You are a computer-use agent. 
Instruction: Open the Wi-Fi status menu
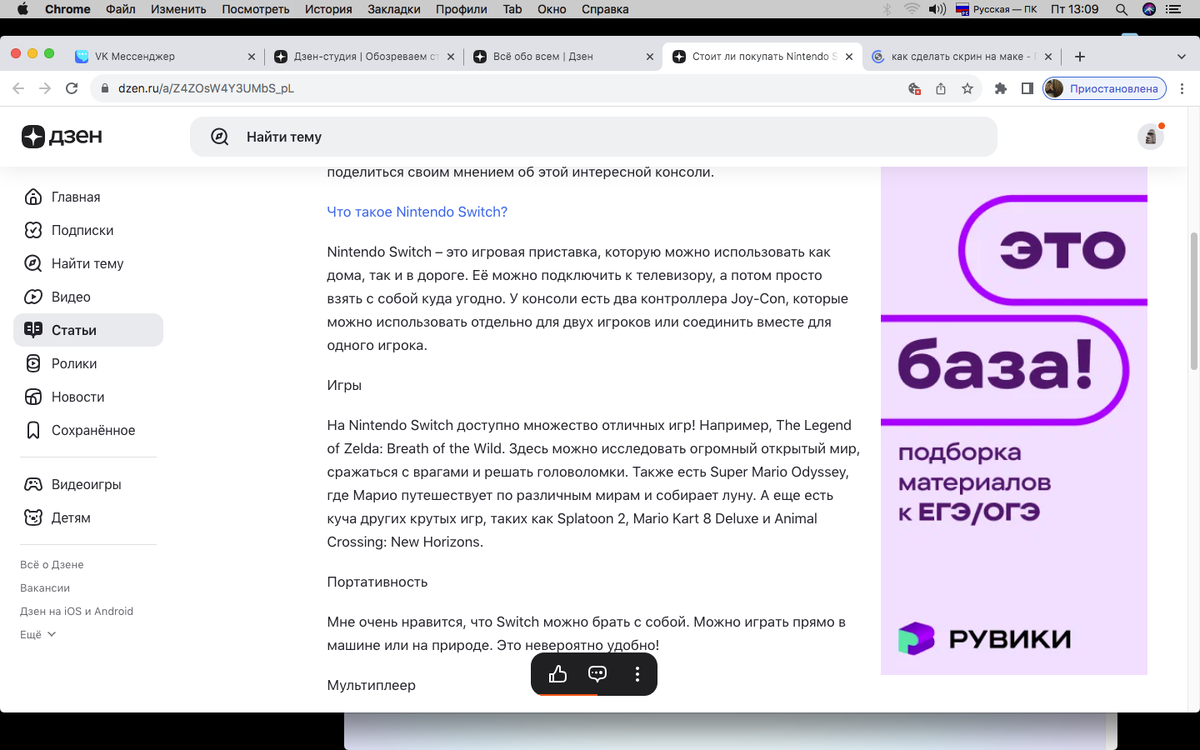pyautogui.click(x=911, y=9)
